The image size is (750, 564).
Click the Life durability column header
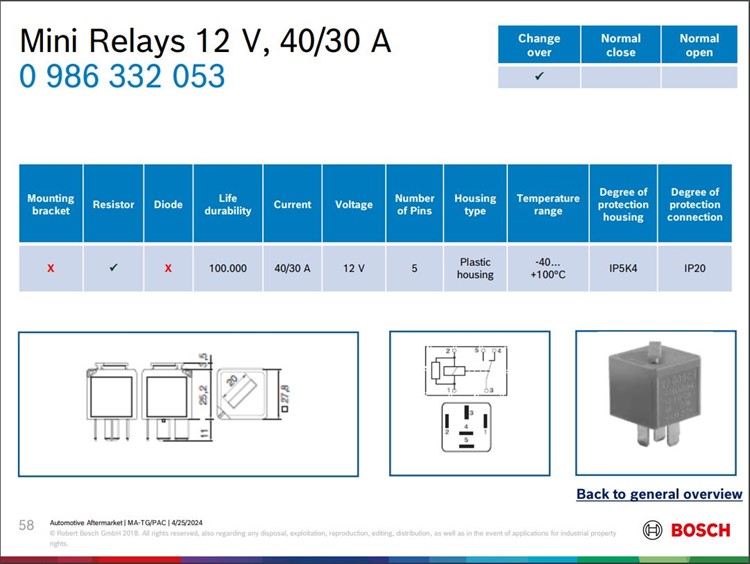tap(228, 204)
